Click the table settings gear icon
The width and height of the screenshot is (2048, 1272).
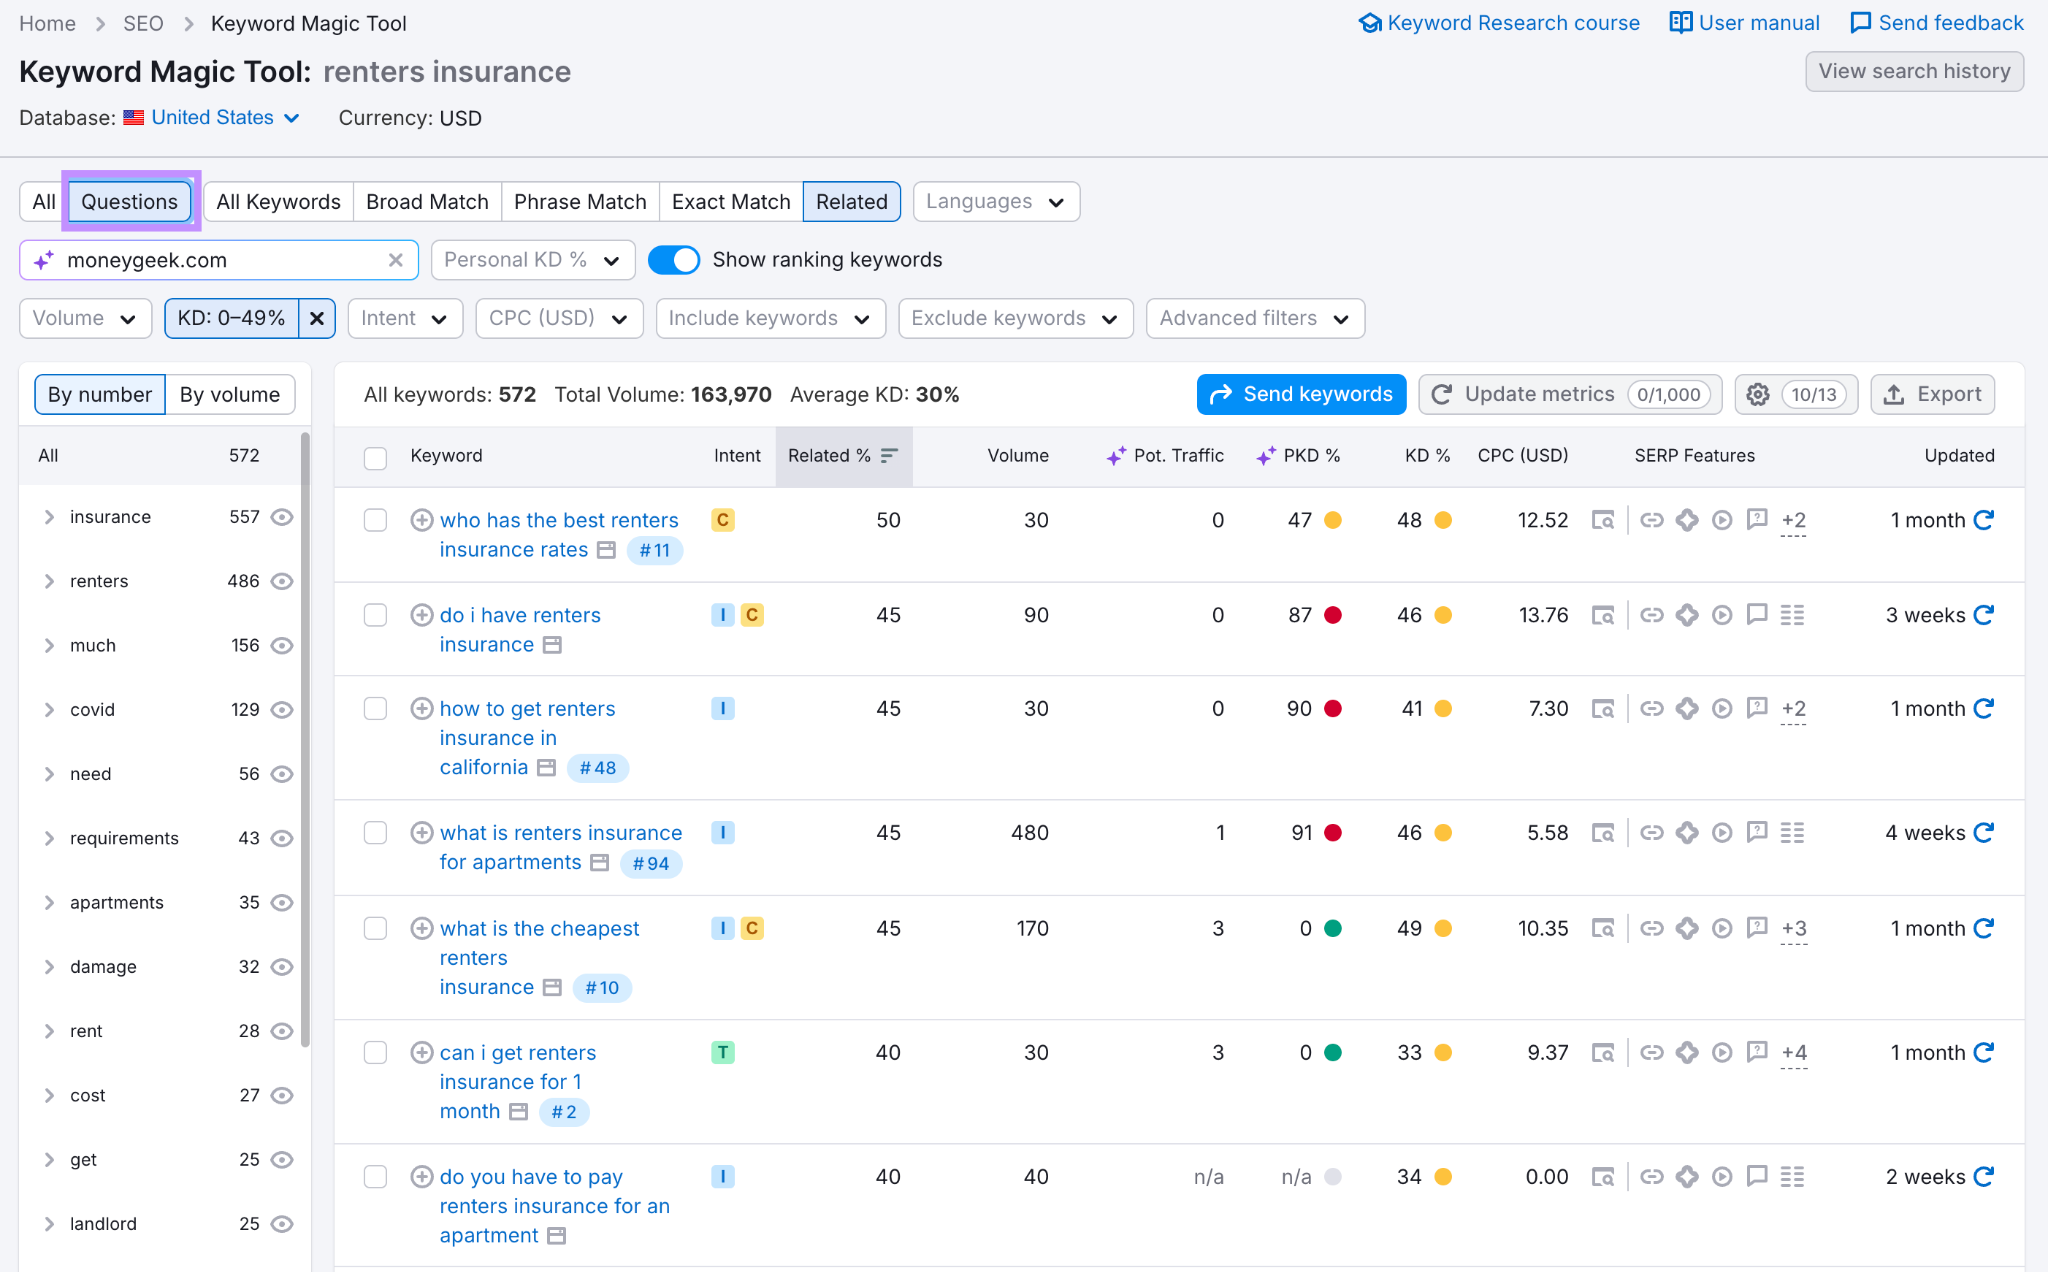coord(1757,395)
